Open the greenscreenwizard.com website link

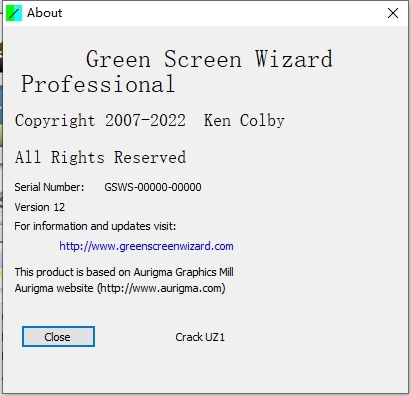[x=146, y=246]
